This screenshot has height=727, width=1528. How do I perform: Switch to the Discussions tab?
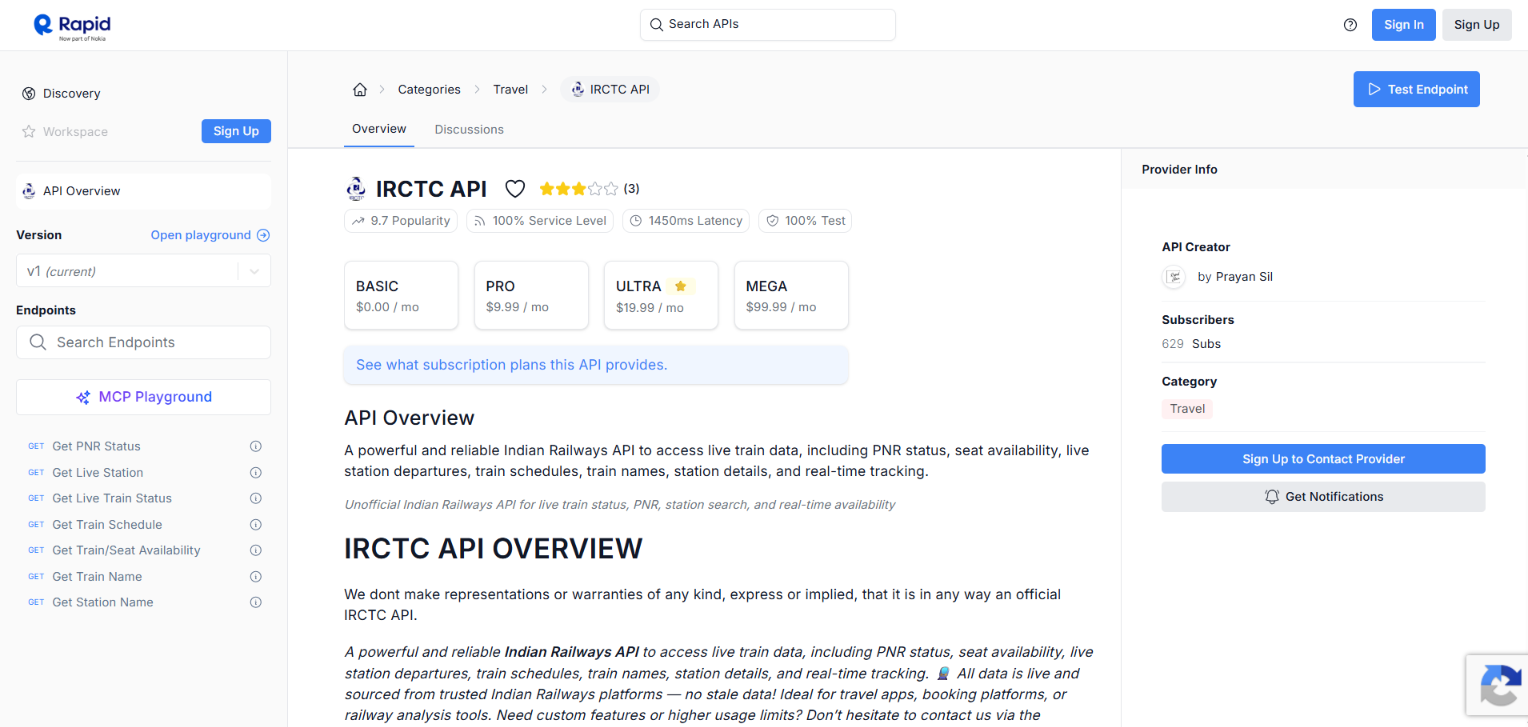tap(469, 130)
